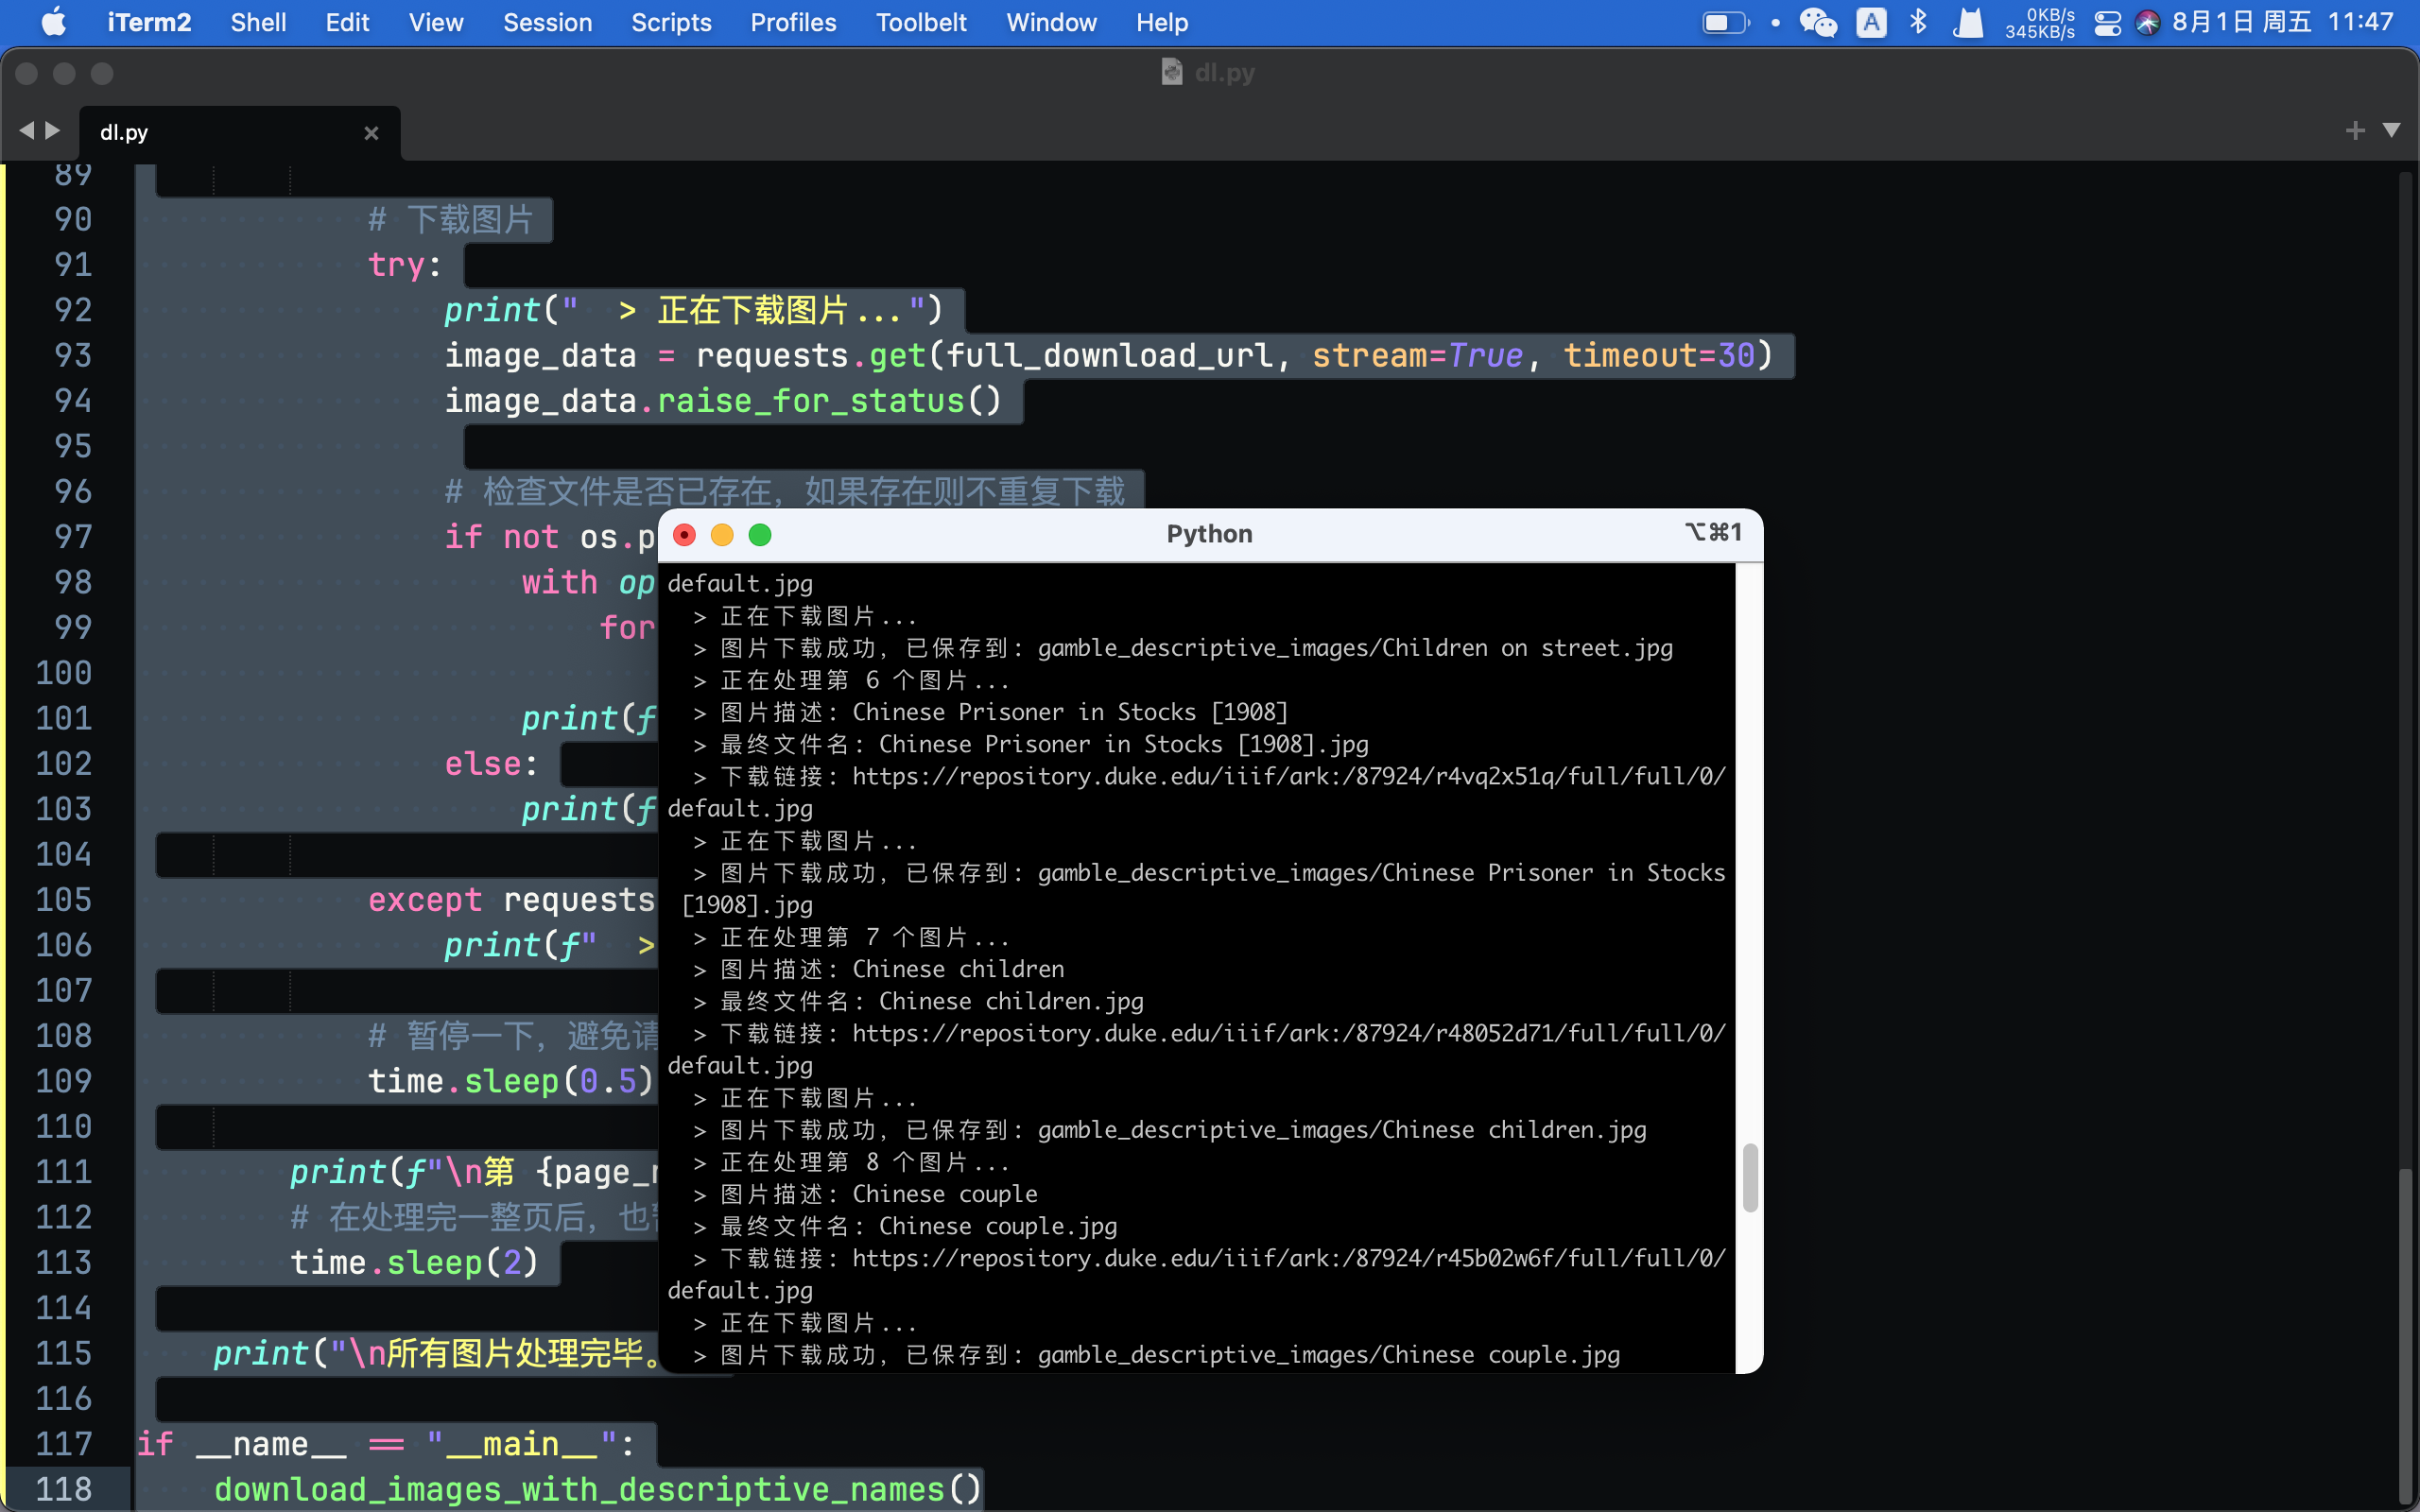
Task: Select the dl.py tab
Action: [x=240, y=133]
